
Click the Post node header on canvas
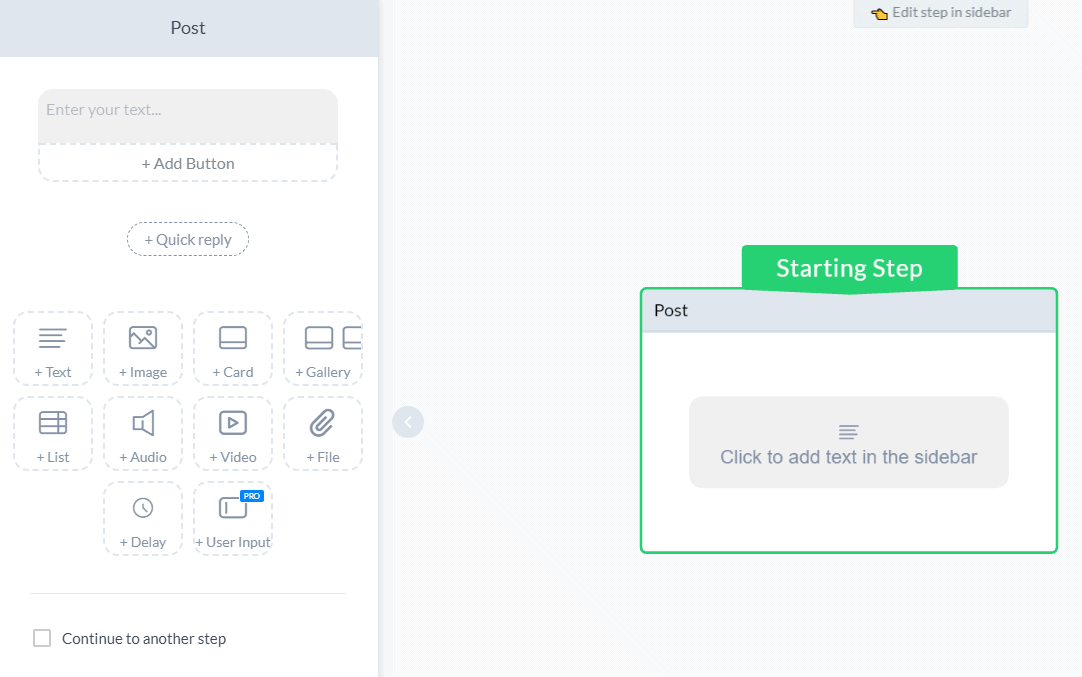[x=849, y=310]
